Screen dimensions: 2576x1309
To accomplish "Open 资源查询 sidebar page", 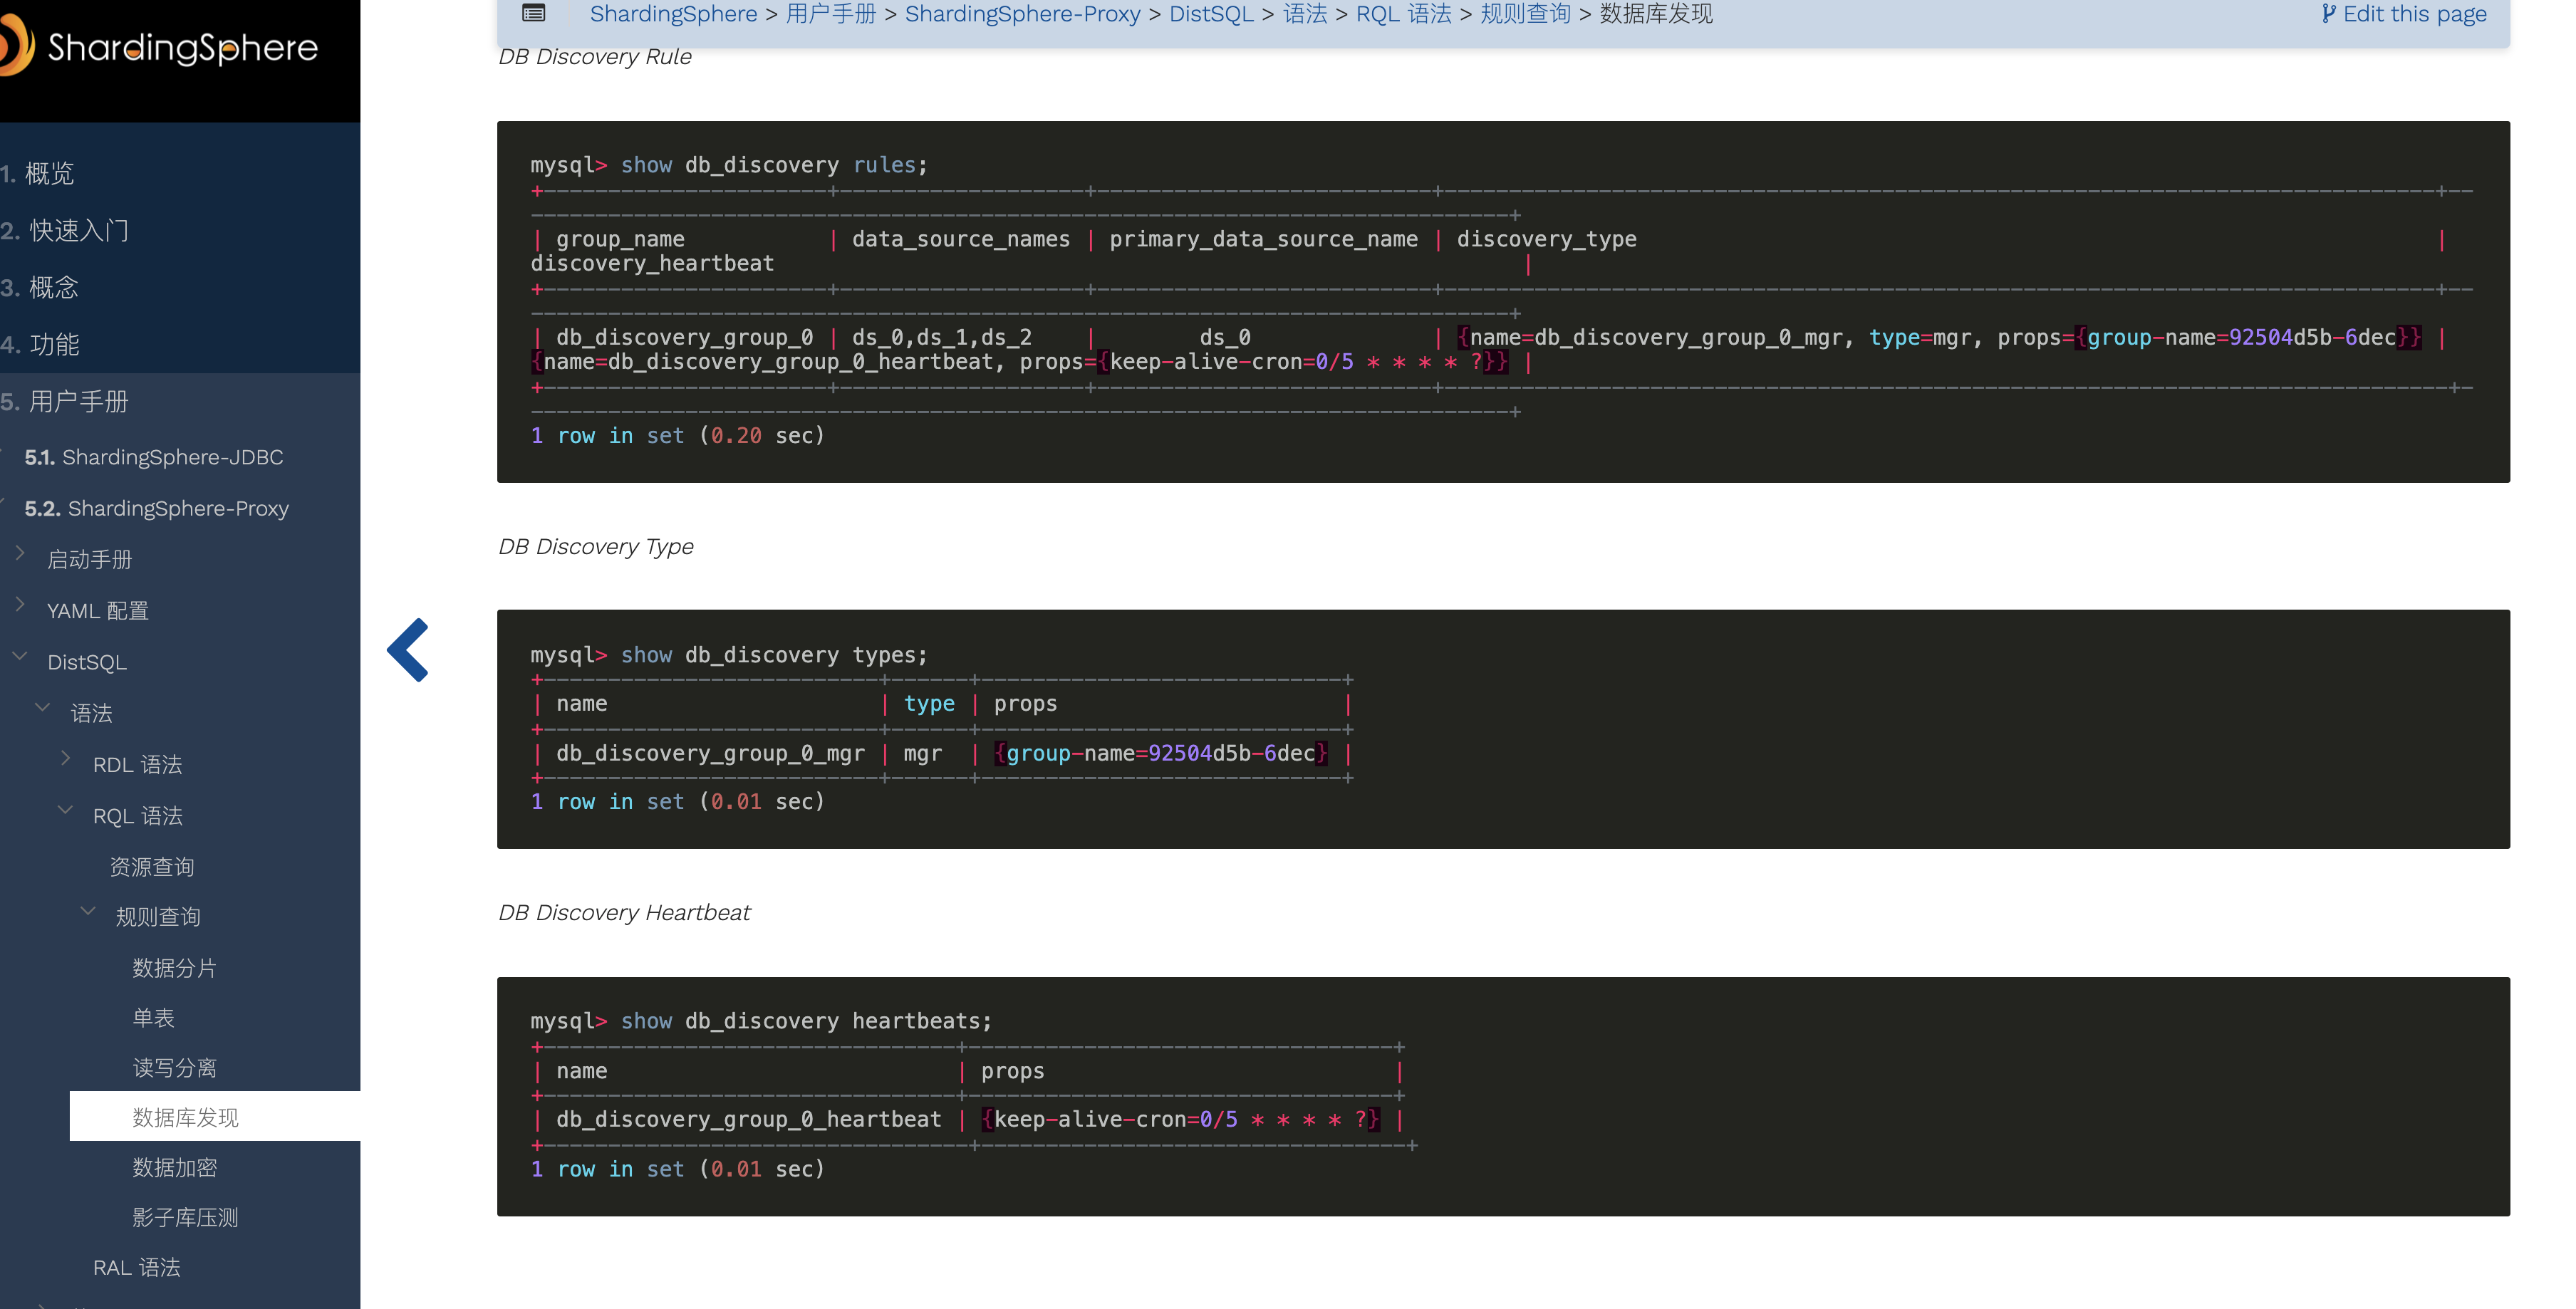I will [x=152, y=867].
